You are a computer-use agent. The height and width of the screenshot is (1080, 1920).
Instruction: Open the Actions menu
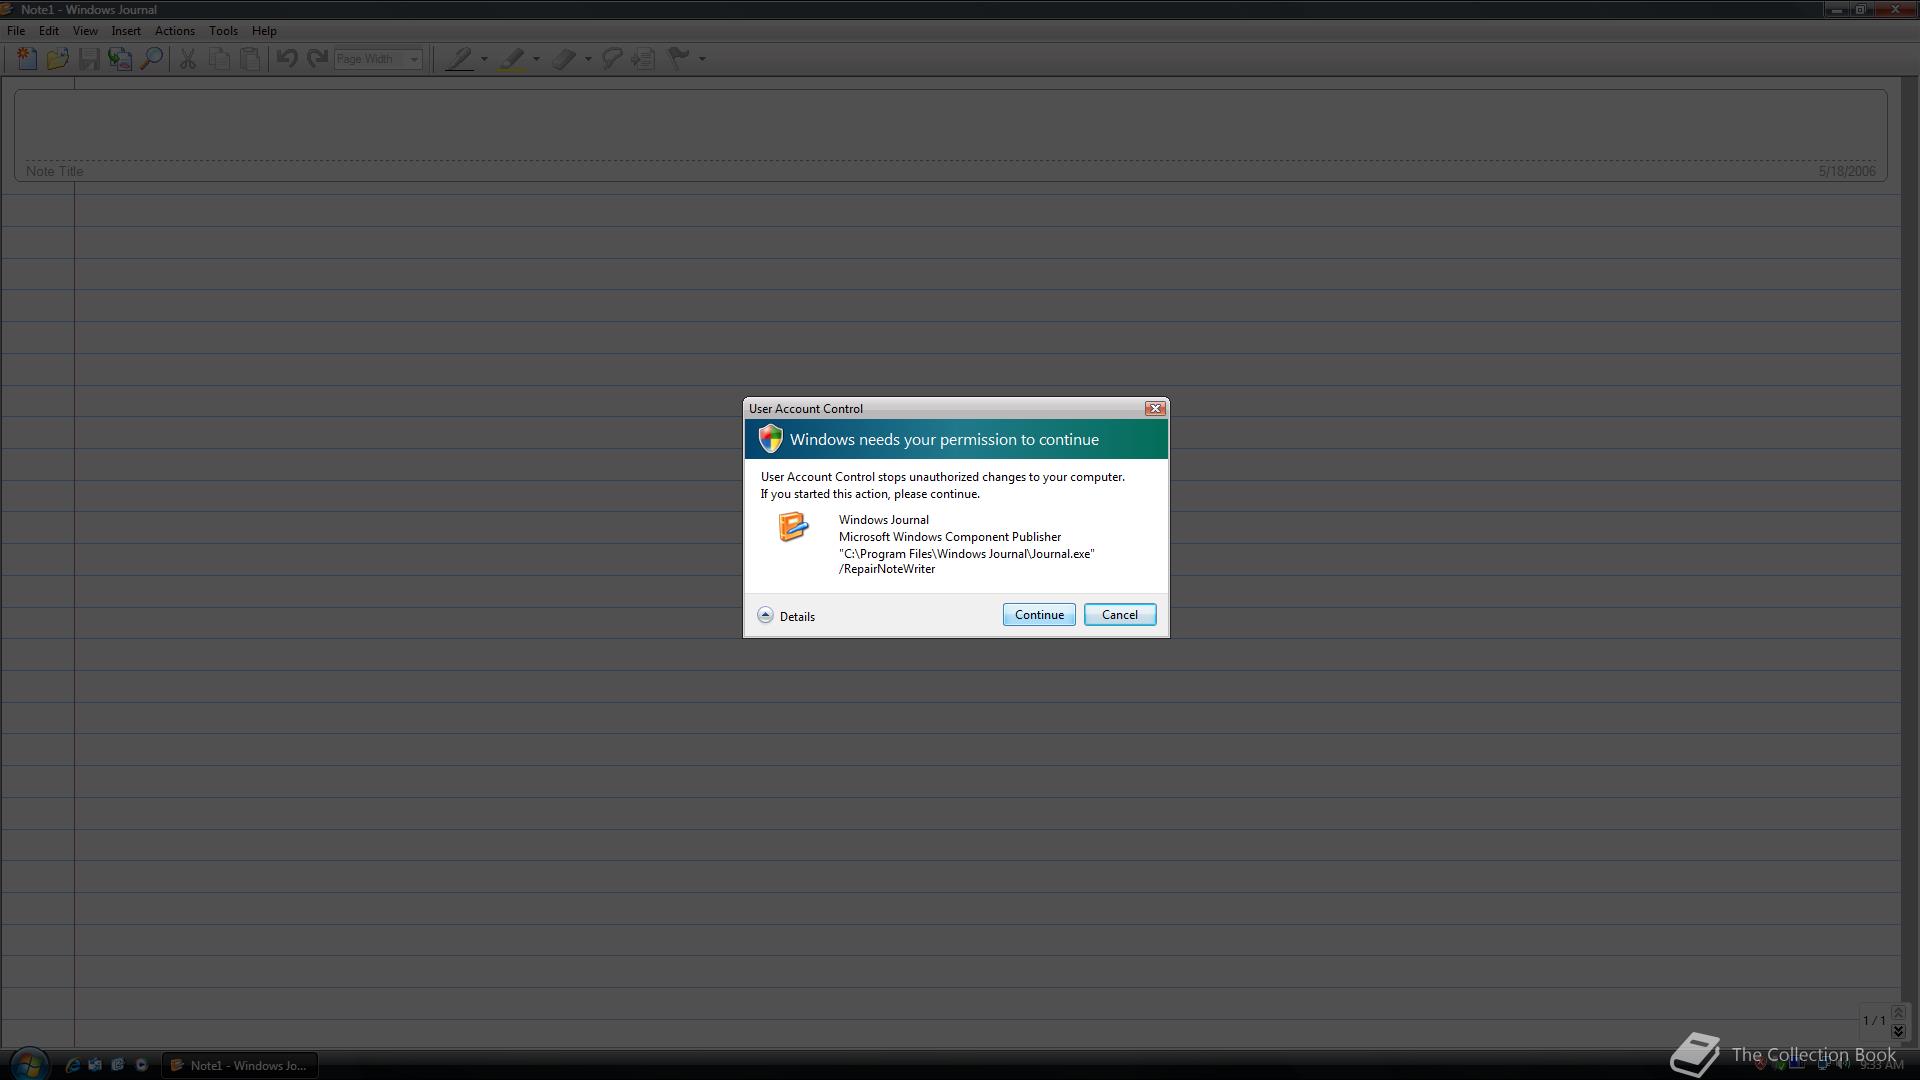coord(175,31)
